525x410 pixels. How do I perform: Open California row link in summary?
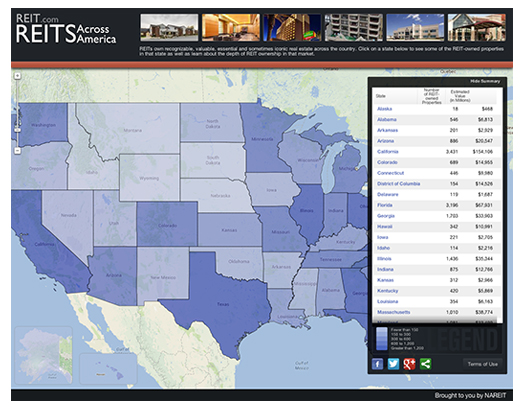click(388, 152)
